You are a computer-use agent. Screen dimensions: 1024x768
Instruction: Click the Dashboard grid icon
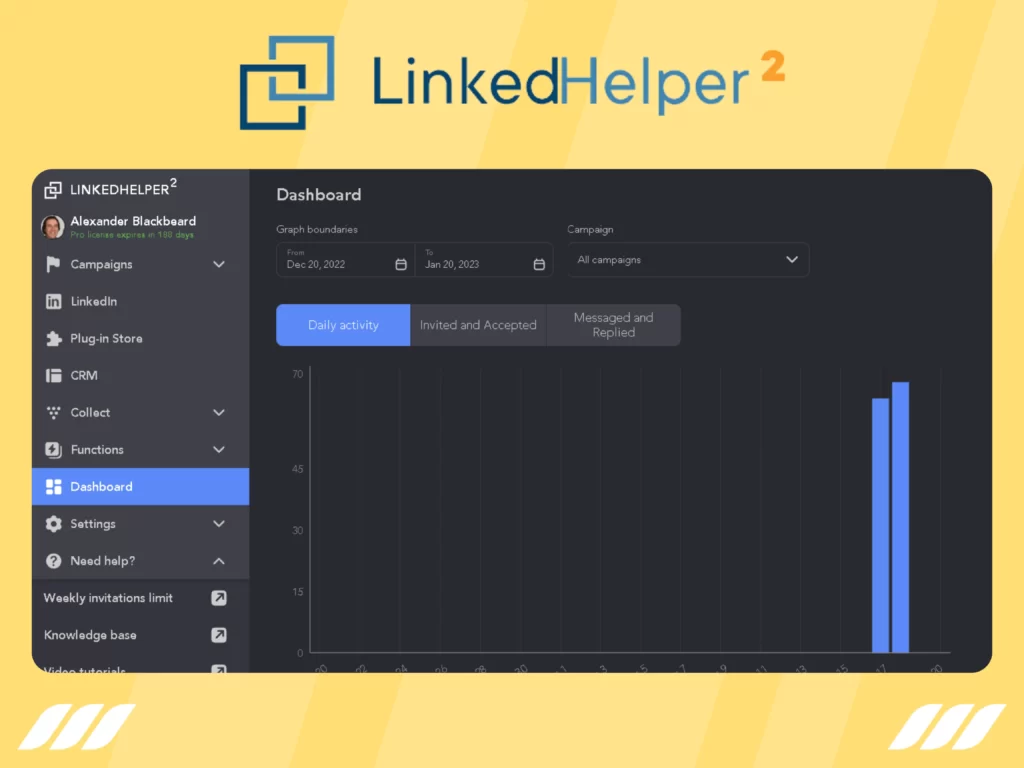point(54,487)
